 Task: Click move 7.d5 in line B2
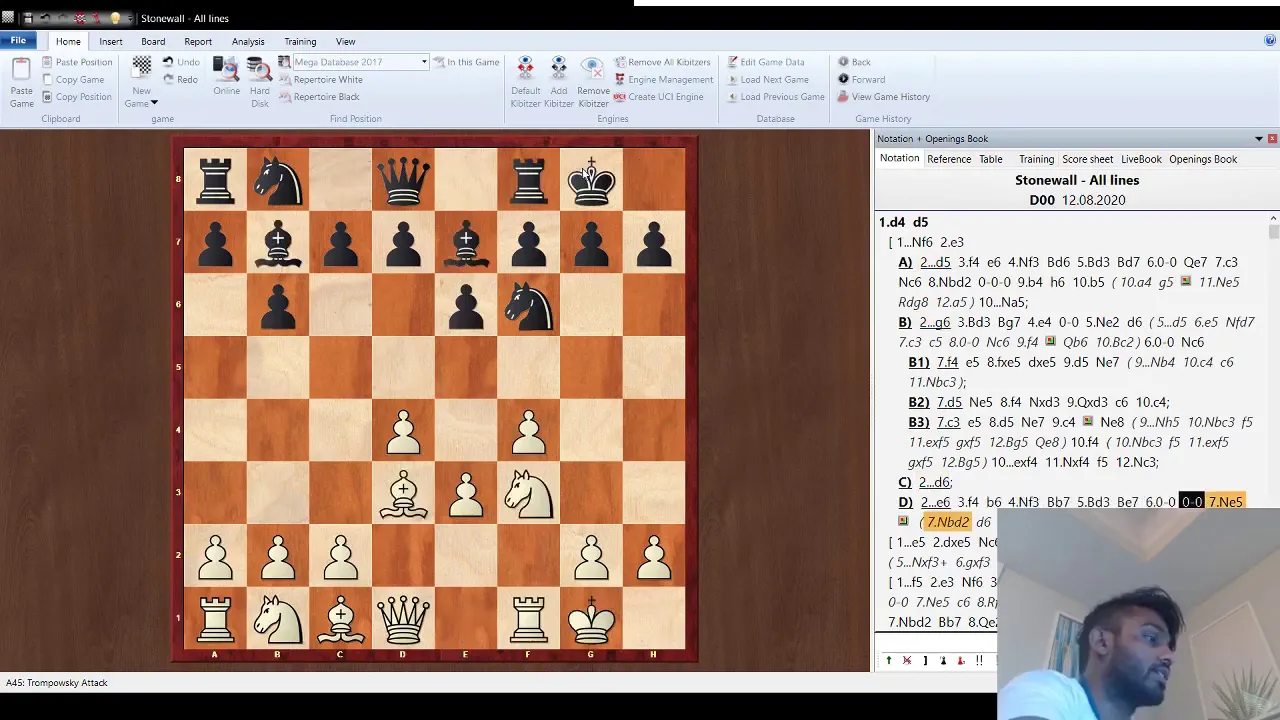948,402
